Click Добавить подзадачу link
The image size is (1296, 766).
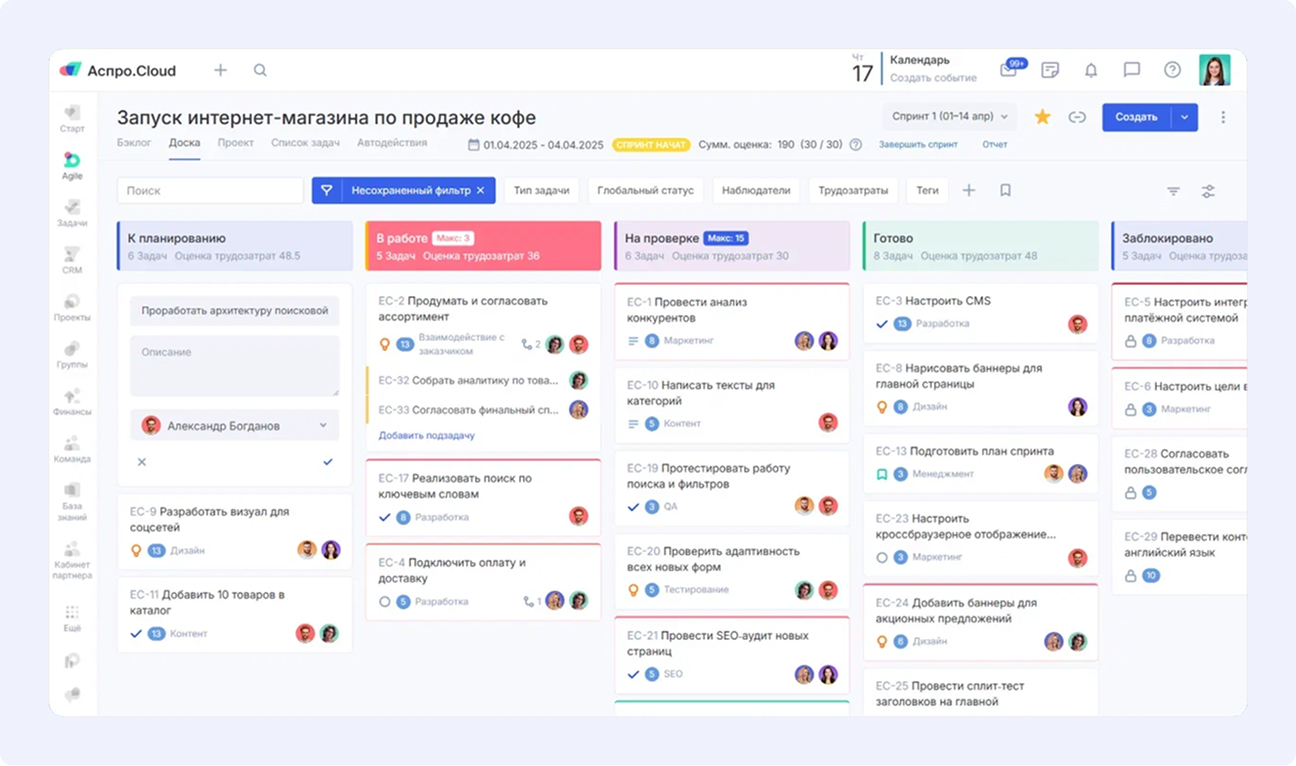[426, 436]
